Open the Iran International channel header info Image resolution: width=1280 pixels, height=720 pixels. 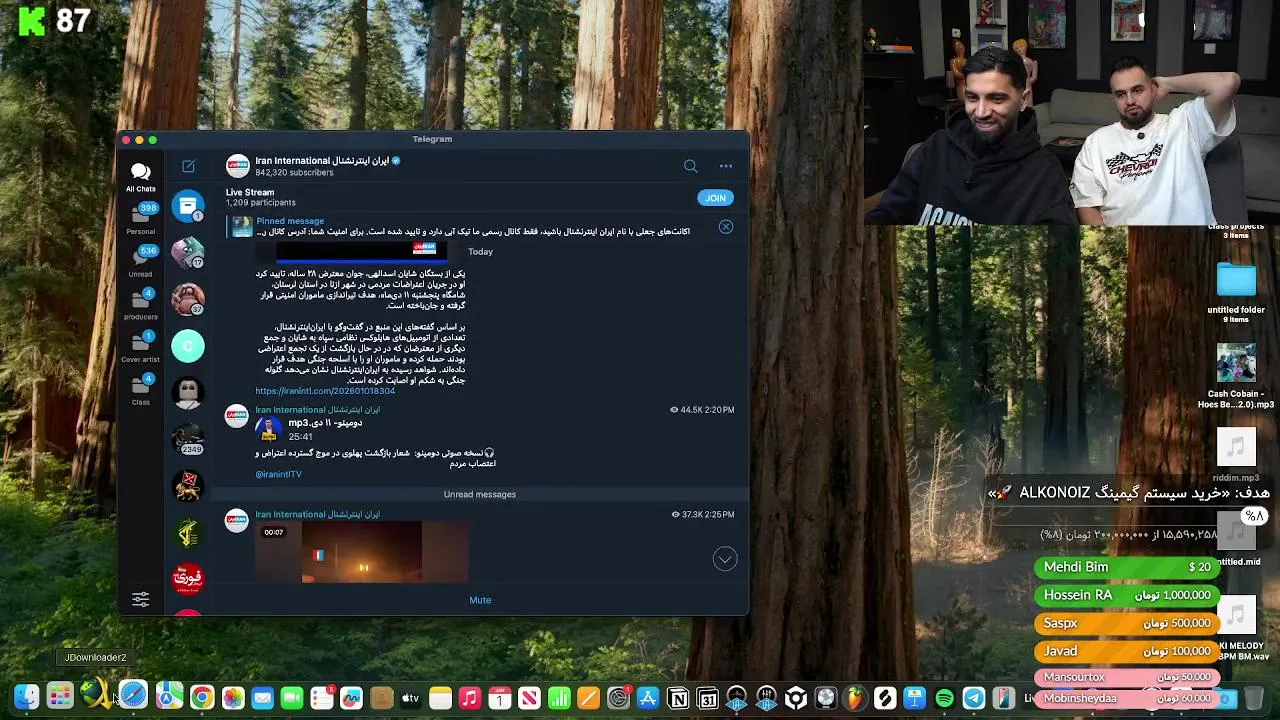328,166
